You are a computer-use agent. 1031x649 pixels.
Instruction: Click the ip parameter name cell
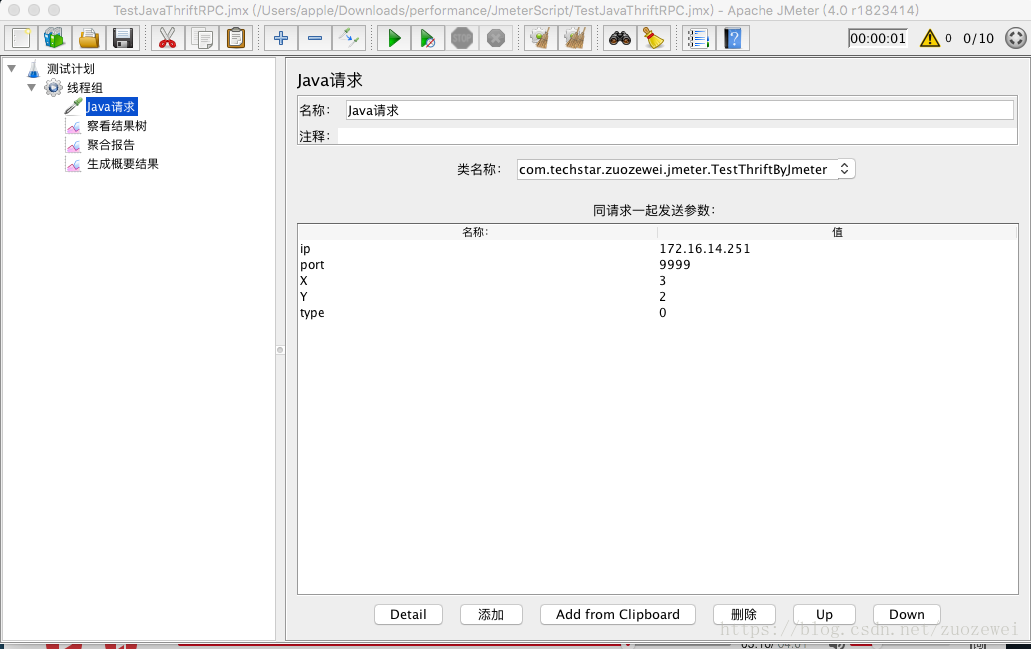click(x=477, y=249)
